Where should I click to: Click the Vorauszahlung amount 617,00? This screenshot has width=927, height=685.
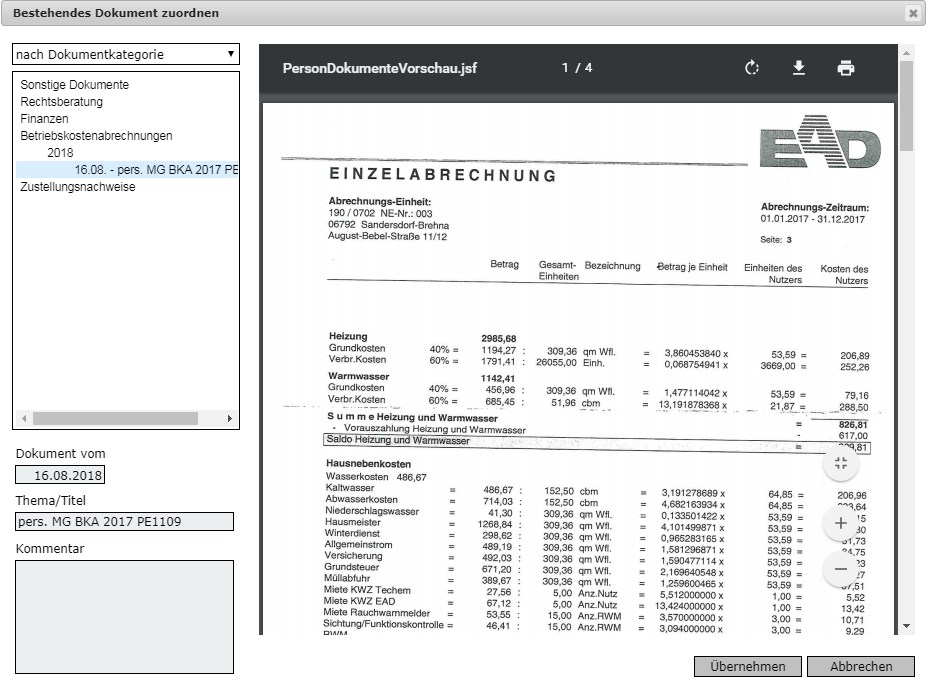click(x=853, y=436)
